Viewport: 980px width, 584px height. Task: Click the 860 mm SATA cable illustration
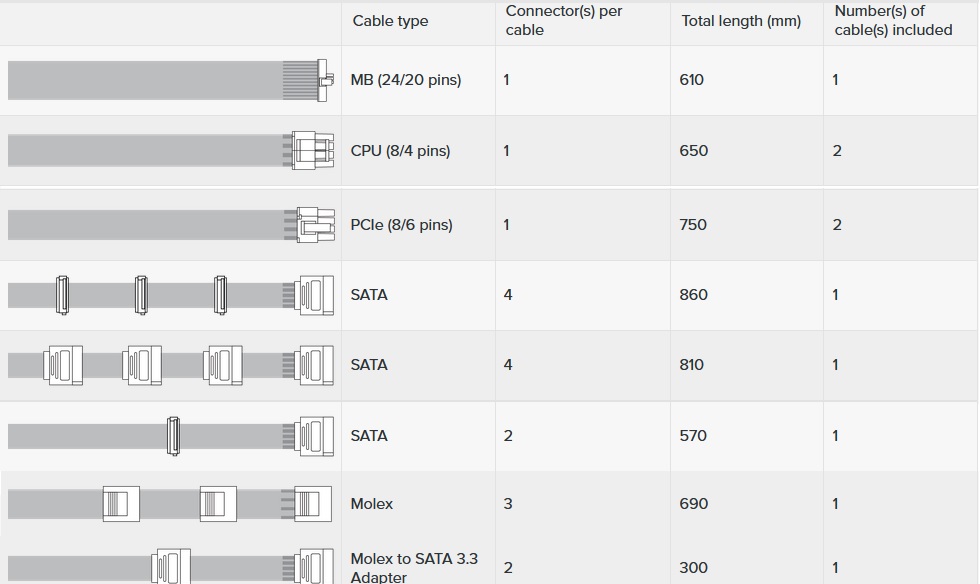[x=170, y=295]
